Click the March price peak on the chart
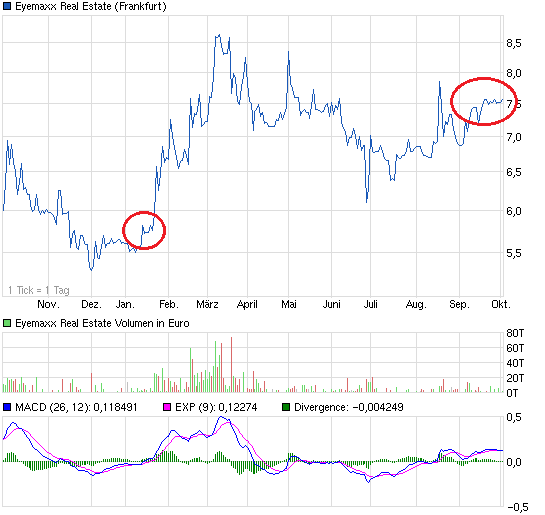545x515 pixels. (219, 35)
